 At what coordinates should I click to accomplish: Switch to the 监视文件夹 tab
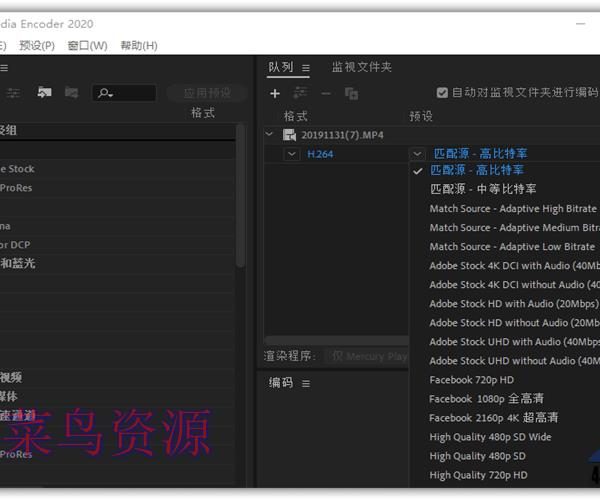pos(362,67)
